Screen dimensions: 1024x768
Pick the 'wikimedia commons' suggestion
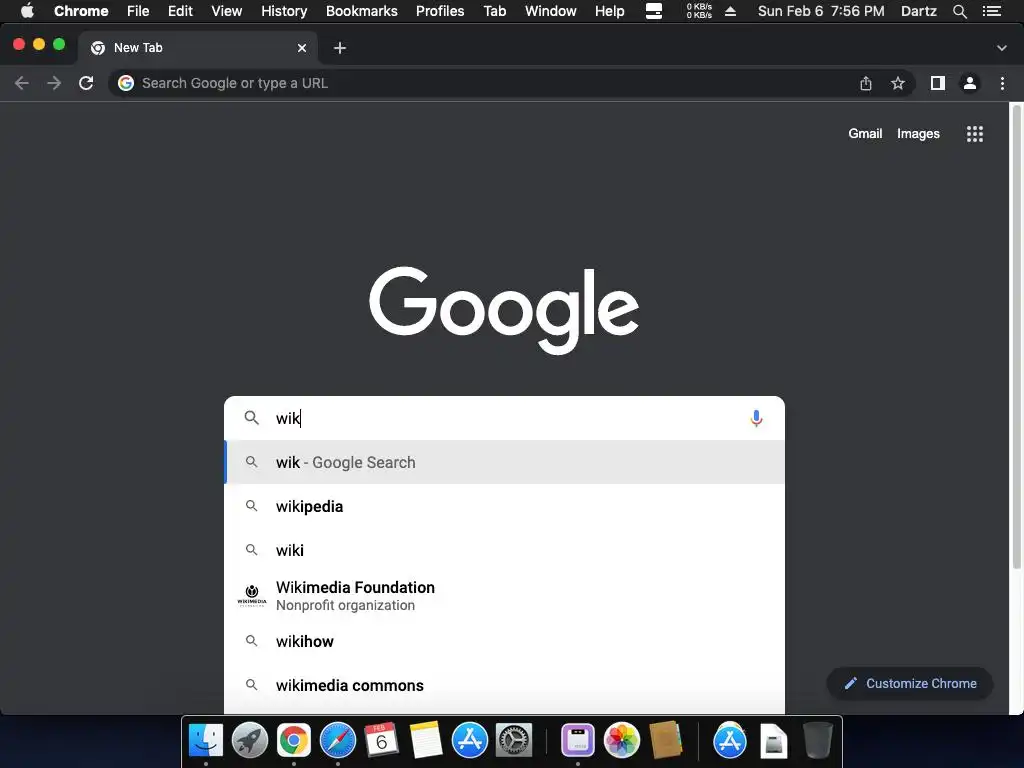pos(504,685)
